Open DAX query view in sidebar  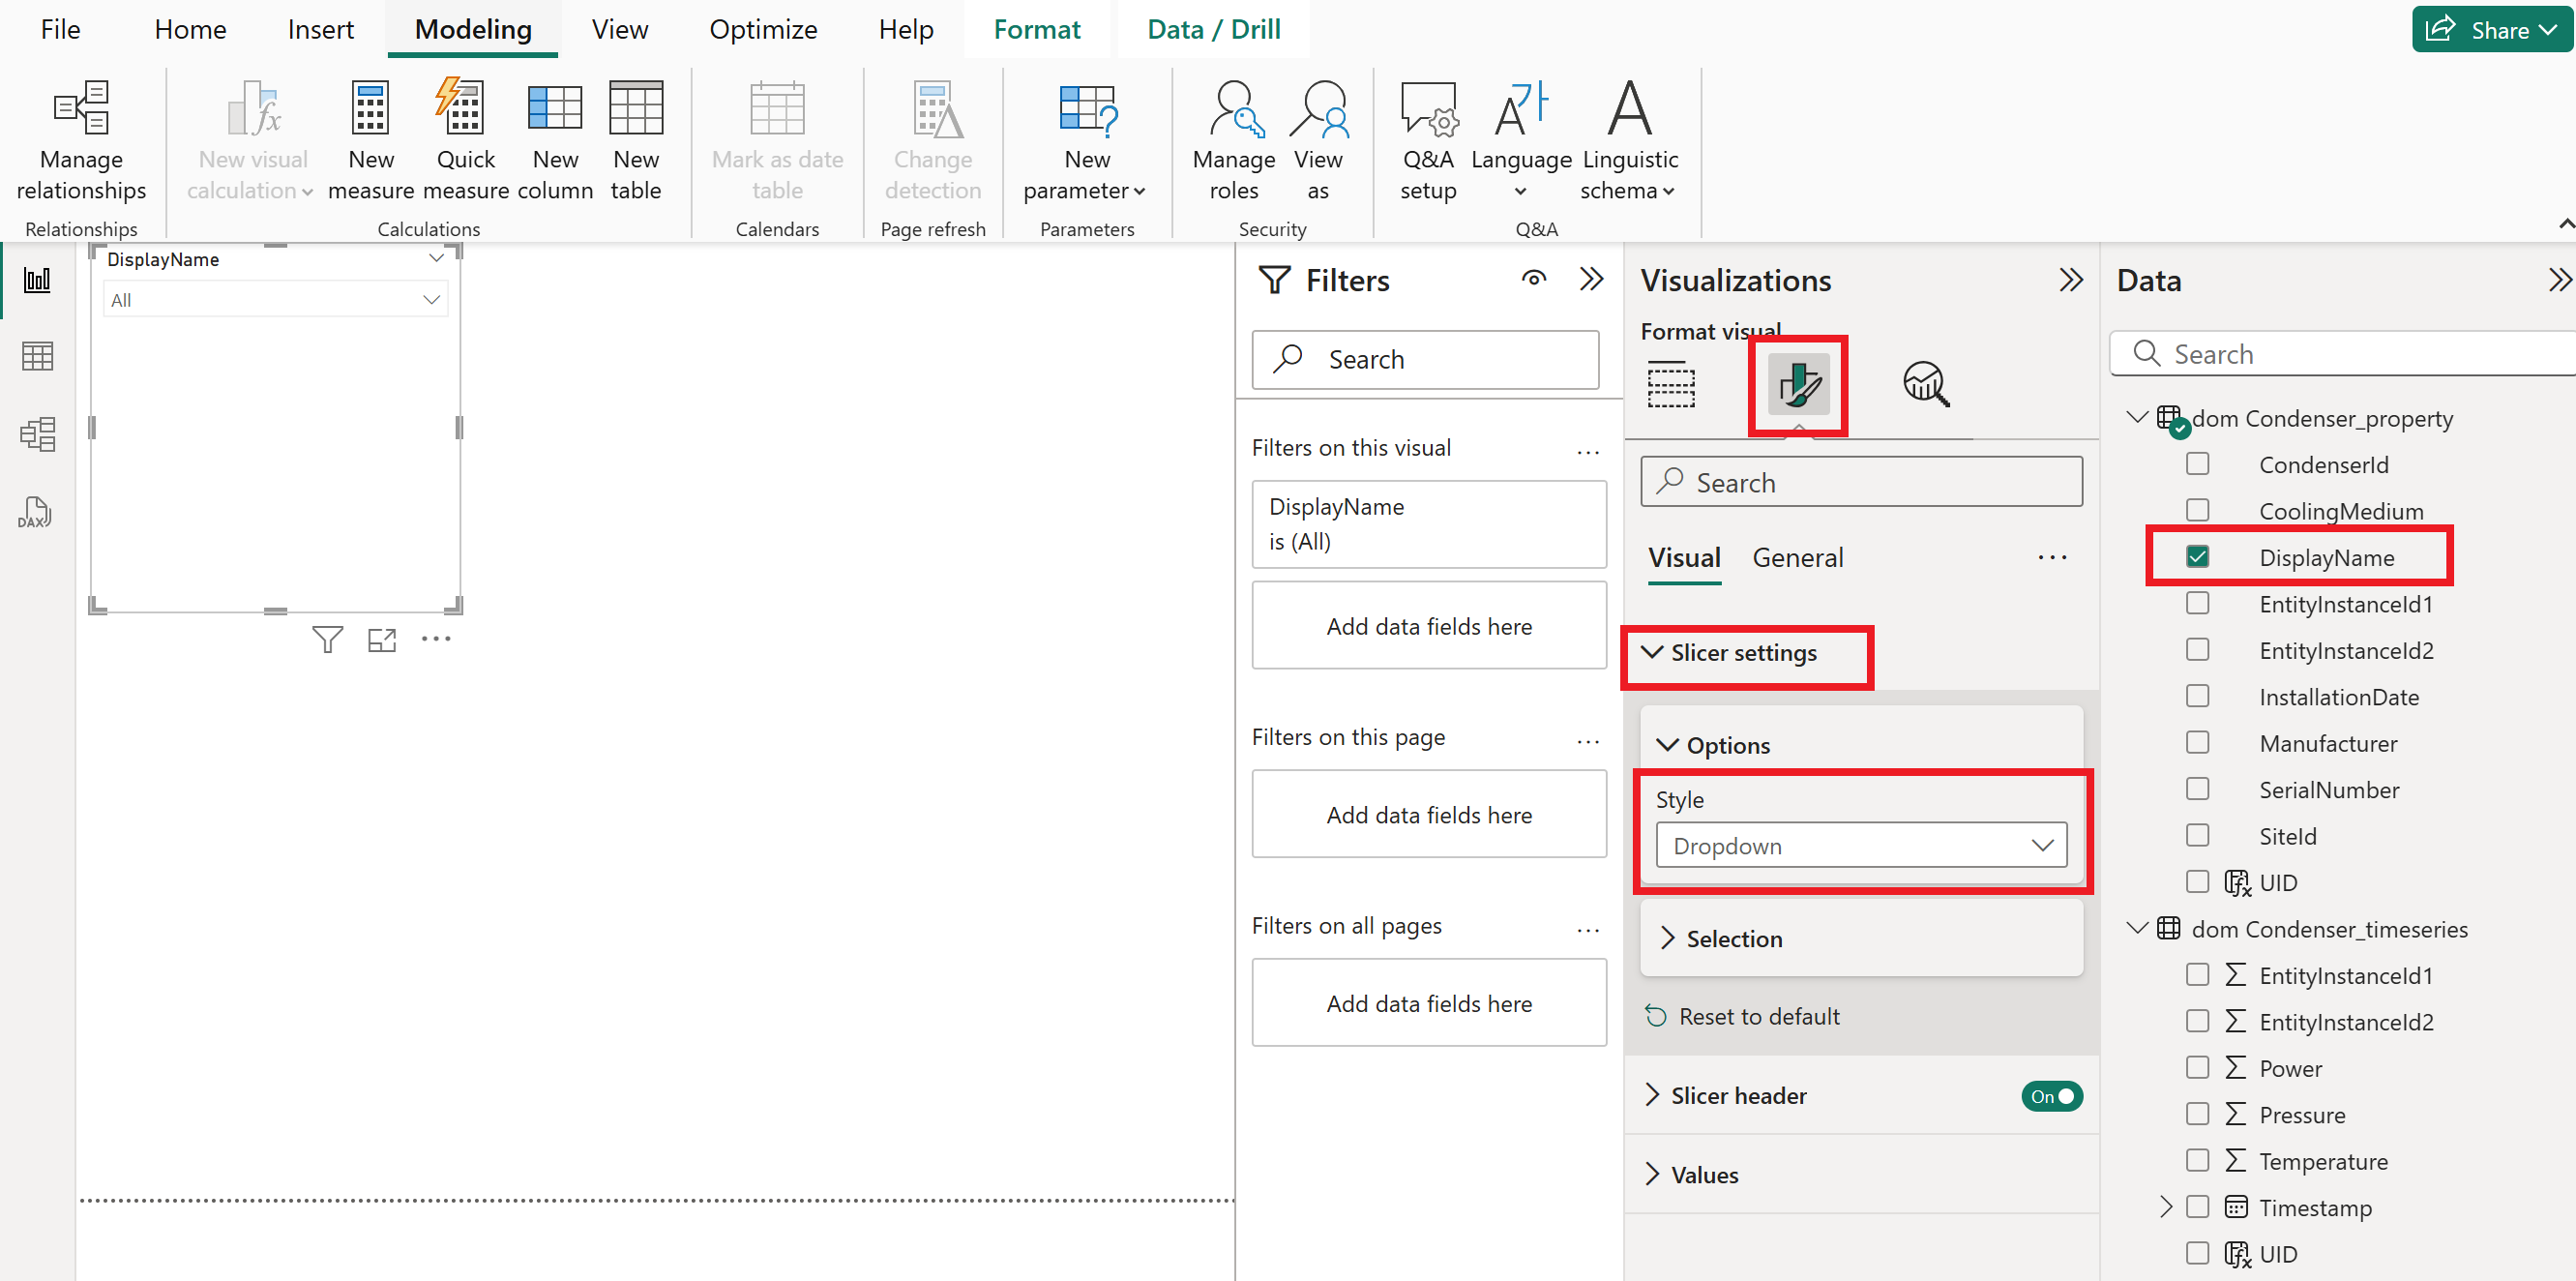[36, 512]
